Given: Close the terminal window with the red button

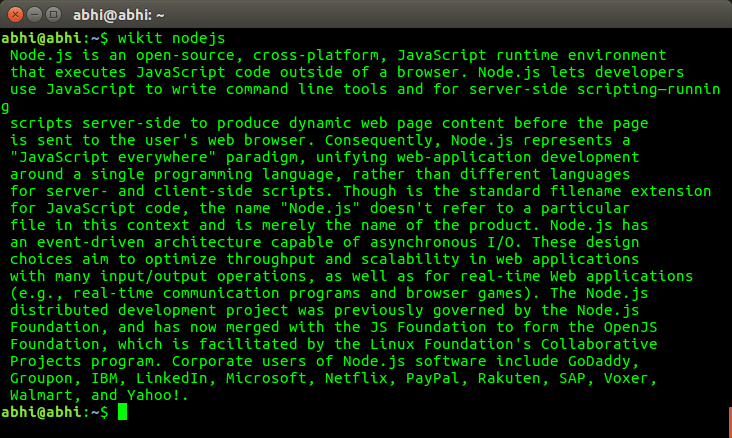Looking at the screenshot, I should tap(15, 15).
